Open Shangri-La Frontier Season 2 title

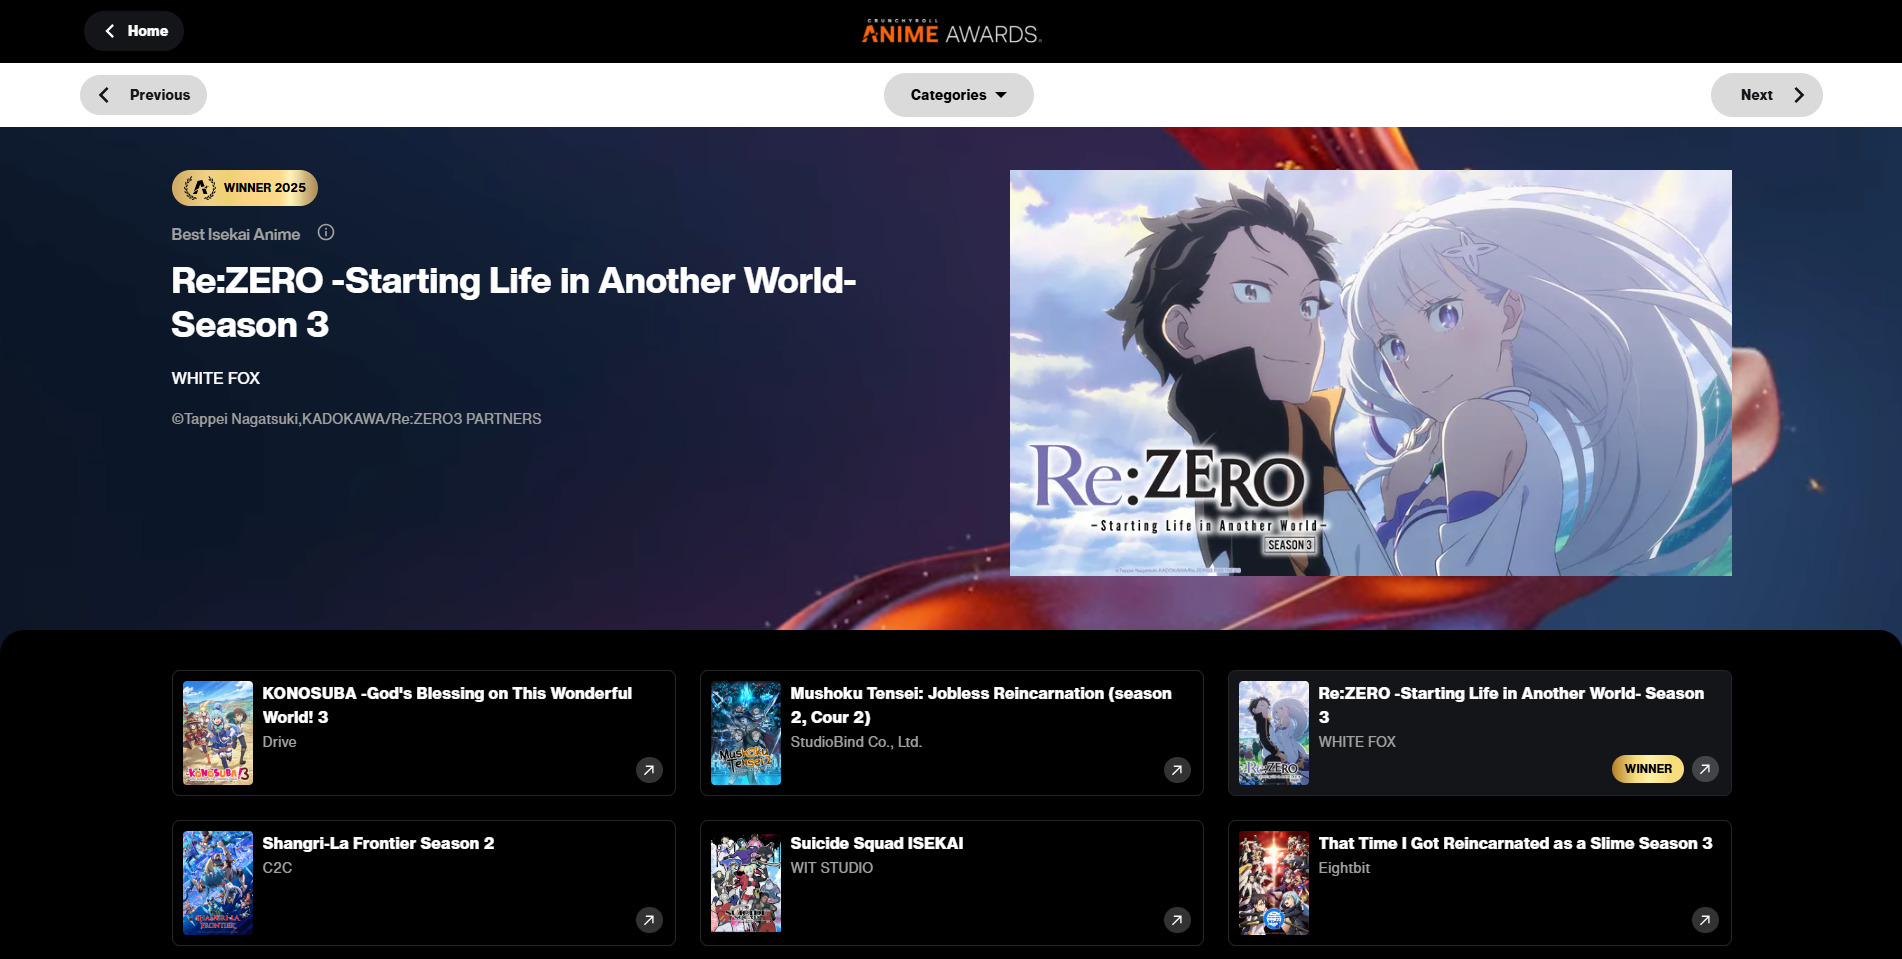[x=378, y=843]
